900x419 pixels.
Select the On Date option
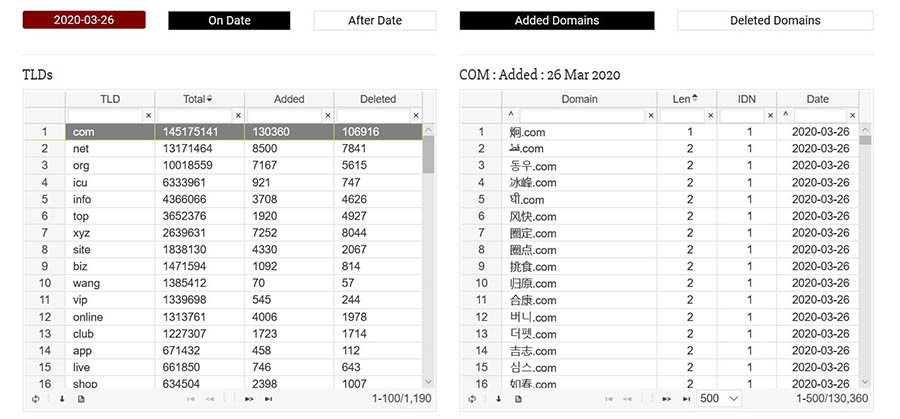tap(229, 20)
